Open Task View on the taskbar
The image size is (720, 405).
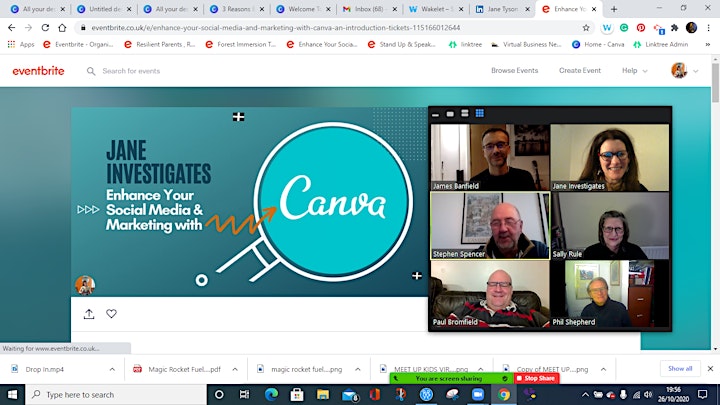click(245, 394)
